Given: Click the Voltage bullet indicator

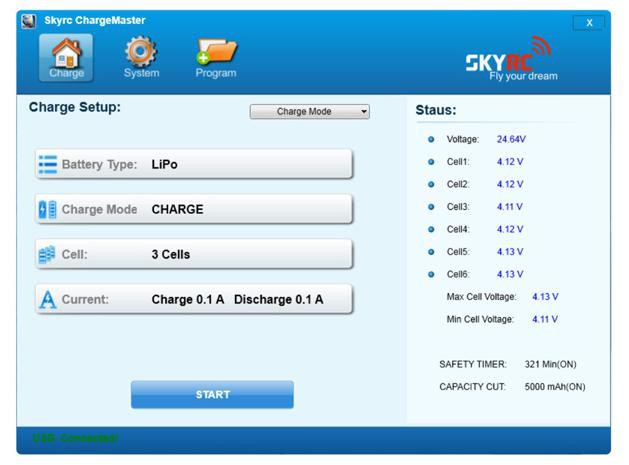Looking at the screenshot, I should [x=431, y=140].
